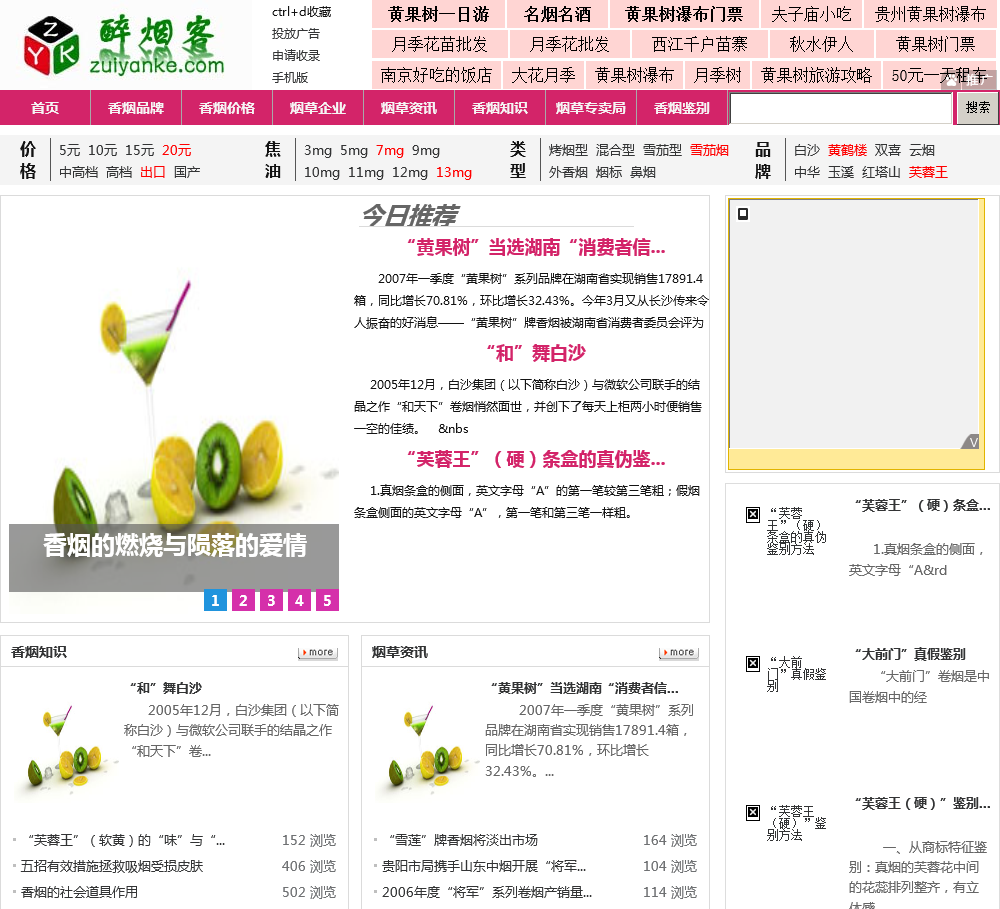1000x909 pixels.
Task: Select slide number 4 on the carousel
Action: [x=300, y=600]
